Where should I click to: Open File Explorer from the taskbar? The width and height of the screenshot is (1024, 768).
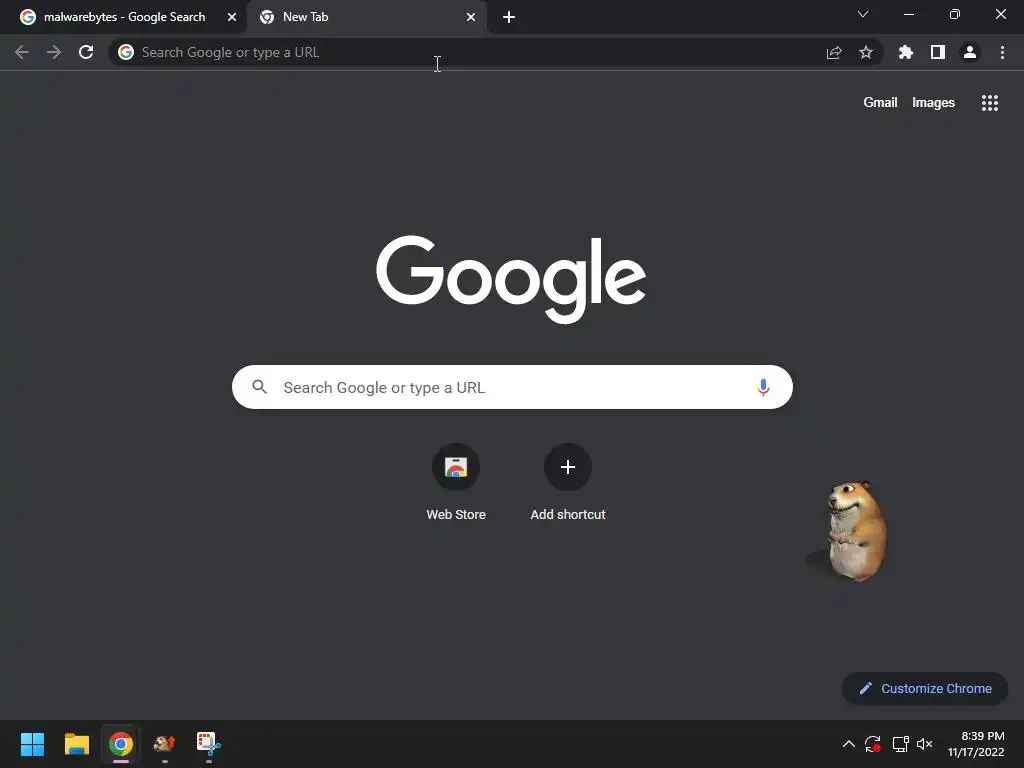[76, 744]
